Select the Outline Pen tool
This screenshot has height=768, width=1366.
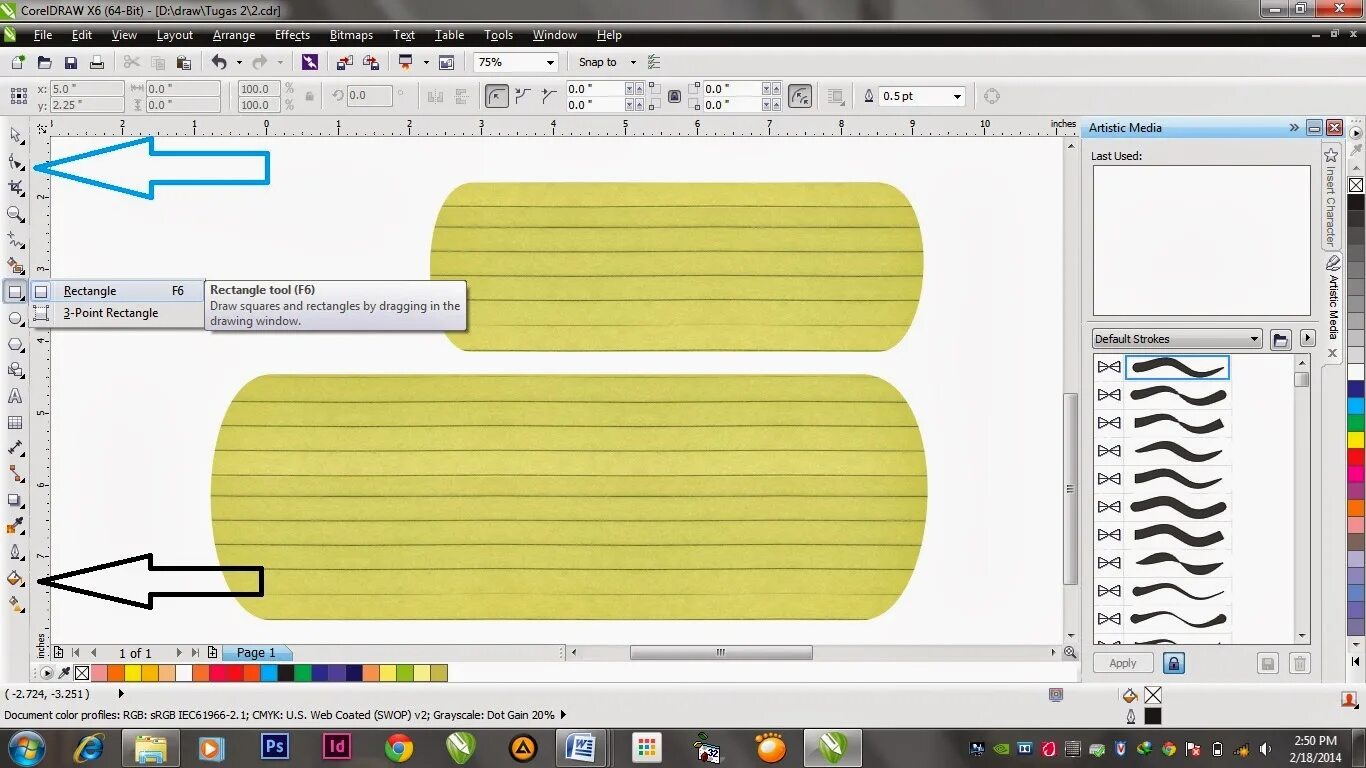pyautogui.click(x=15, y=552)
